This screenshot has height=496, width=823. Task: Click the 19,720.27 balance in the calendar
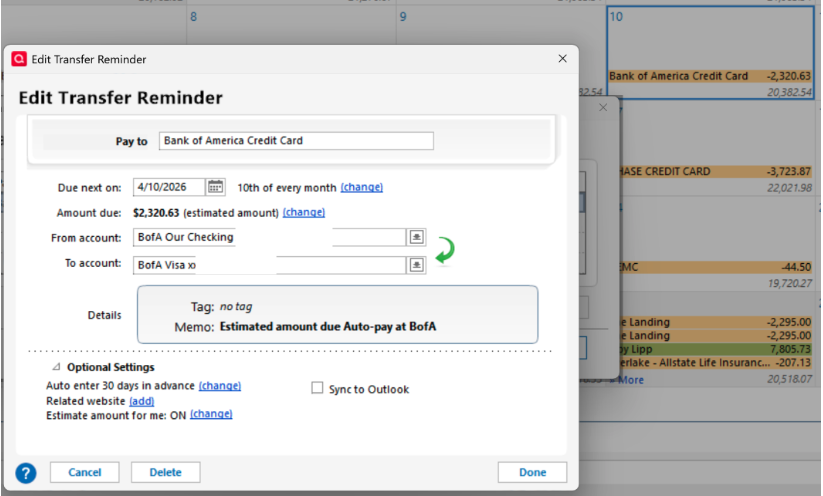(789, 283)
